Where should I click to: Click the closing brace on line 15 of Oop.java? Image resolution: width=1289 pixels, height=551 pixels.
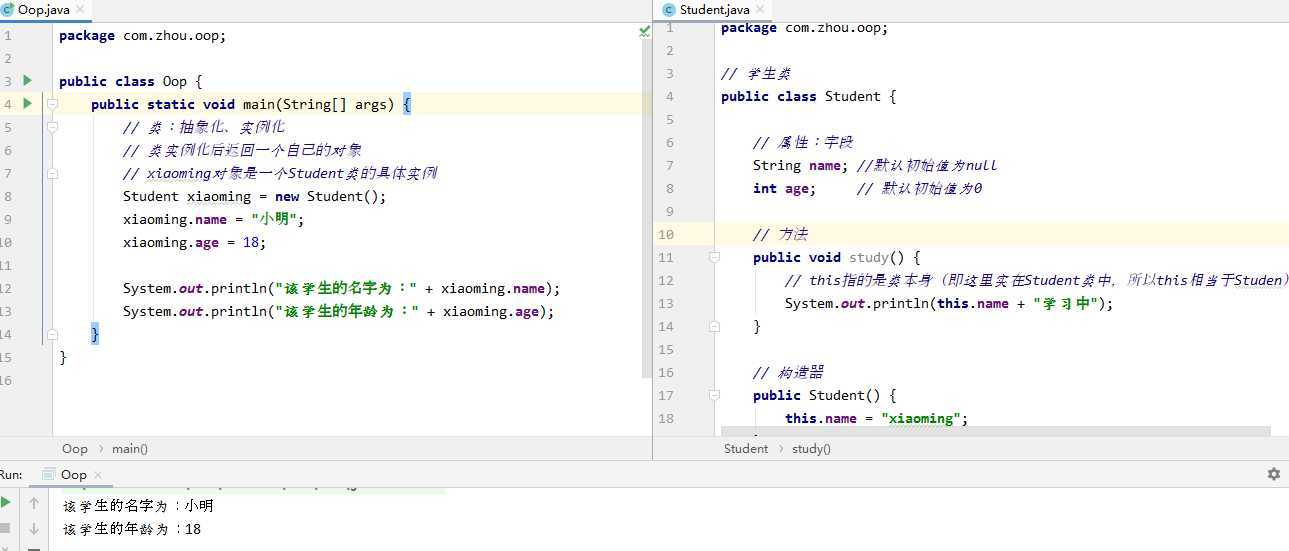pos(63,357)
